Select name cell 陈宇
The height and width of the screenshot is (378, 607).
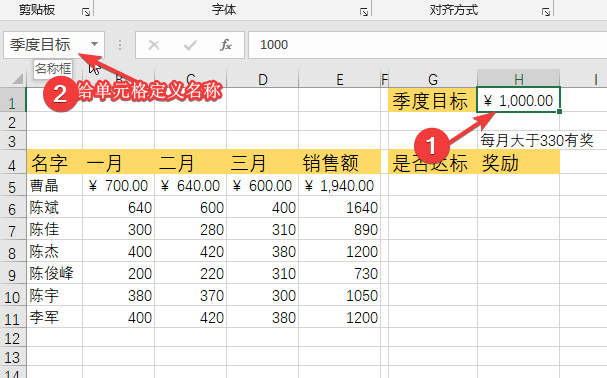click(x=55, y=296)
